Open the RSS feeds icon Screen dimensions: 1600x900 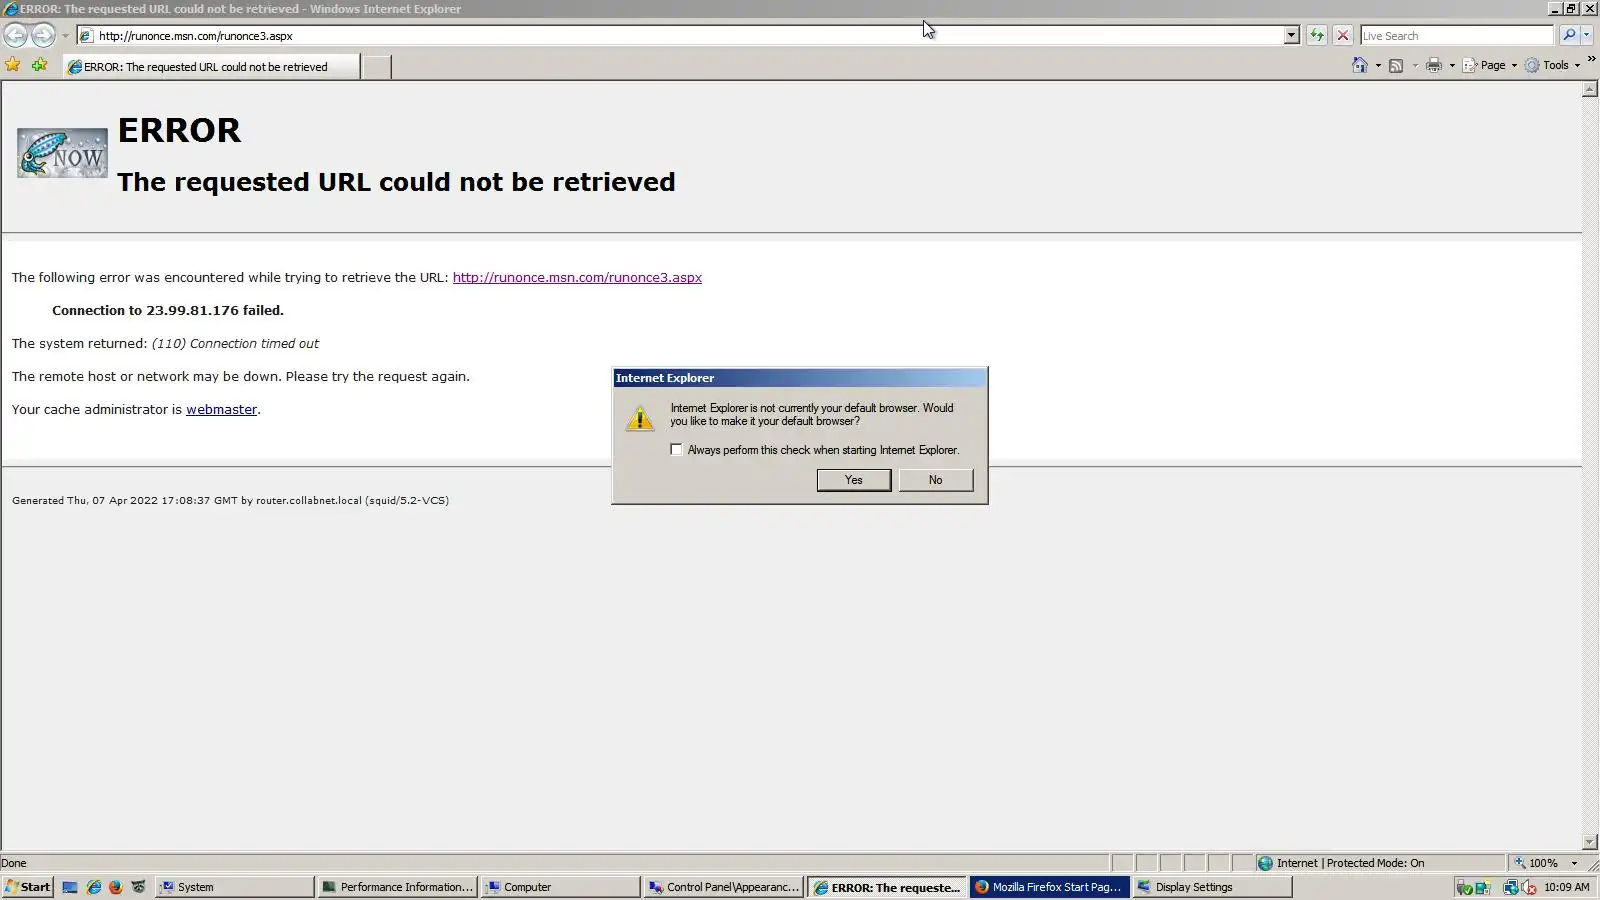coord(1396,65)
